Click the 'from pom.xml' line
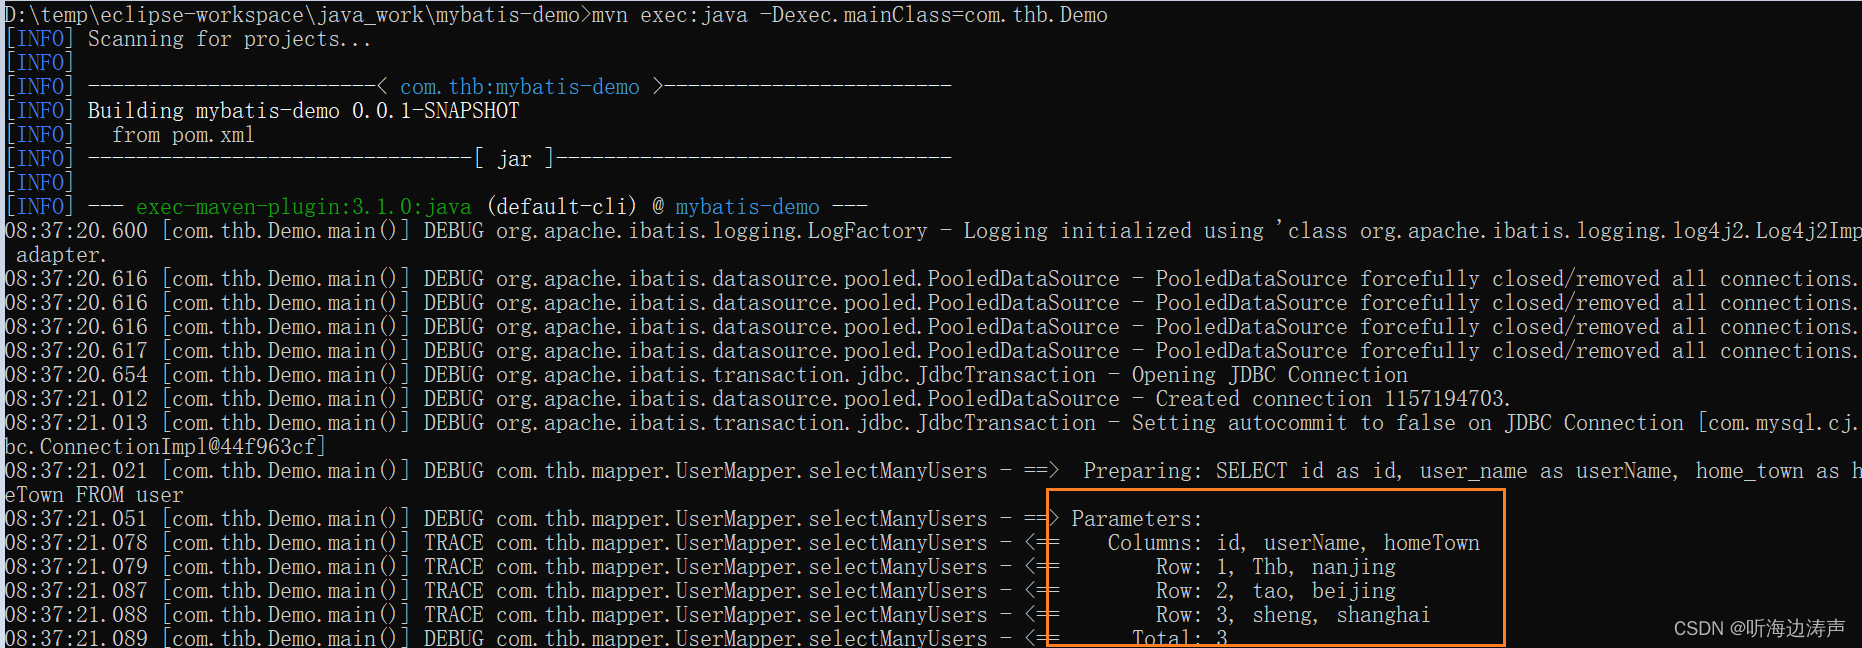Viewport: 1862px width, 648px height. [183, 135]
